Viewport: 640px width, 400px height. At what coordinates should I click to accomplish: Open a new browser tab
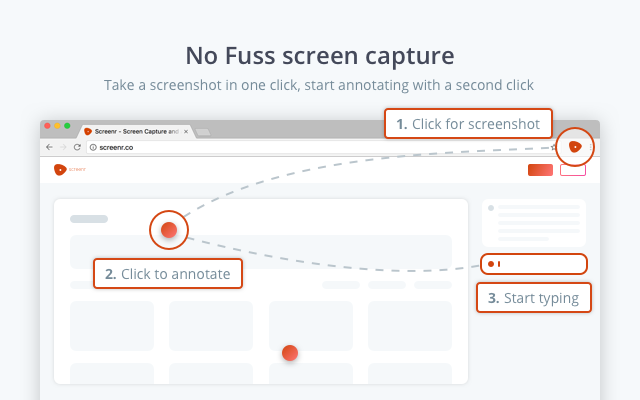pyautogui.click(x=203, y=132)
